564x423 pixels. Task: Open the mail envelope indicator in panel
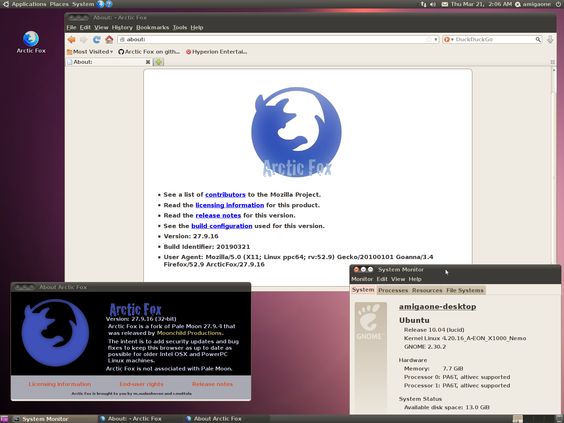click(445, 4)
